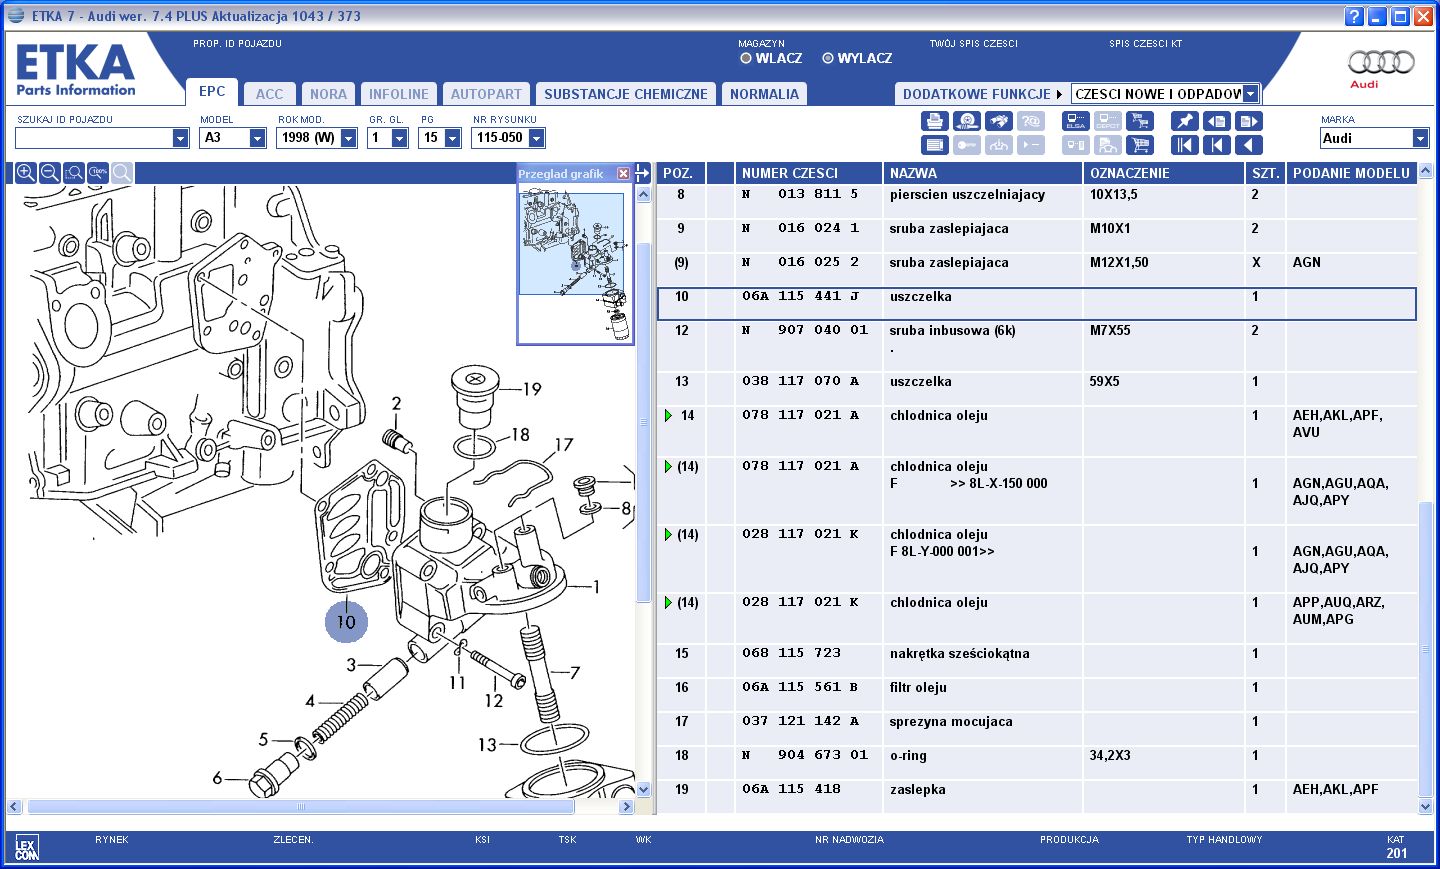The width and height of the screenshot is (1440, 869).
Task: Open the PG 15 dropdown
Action: tap(452, 138)
